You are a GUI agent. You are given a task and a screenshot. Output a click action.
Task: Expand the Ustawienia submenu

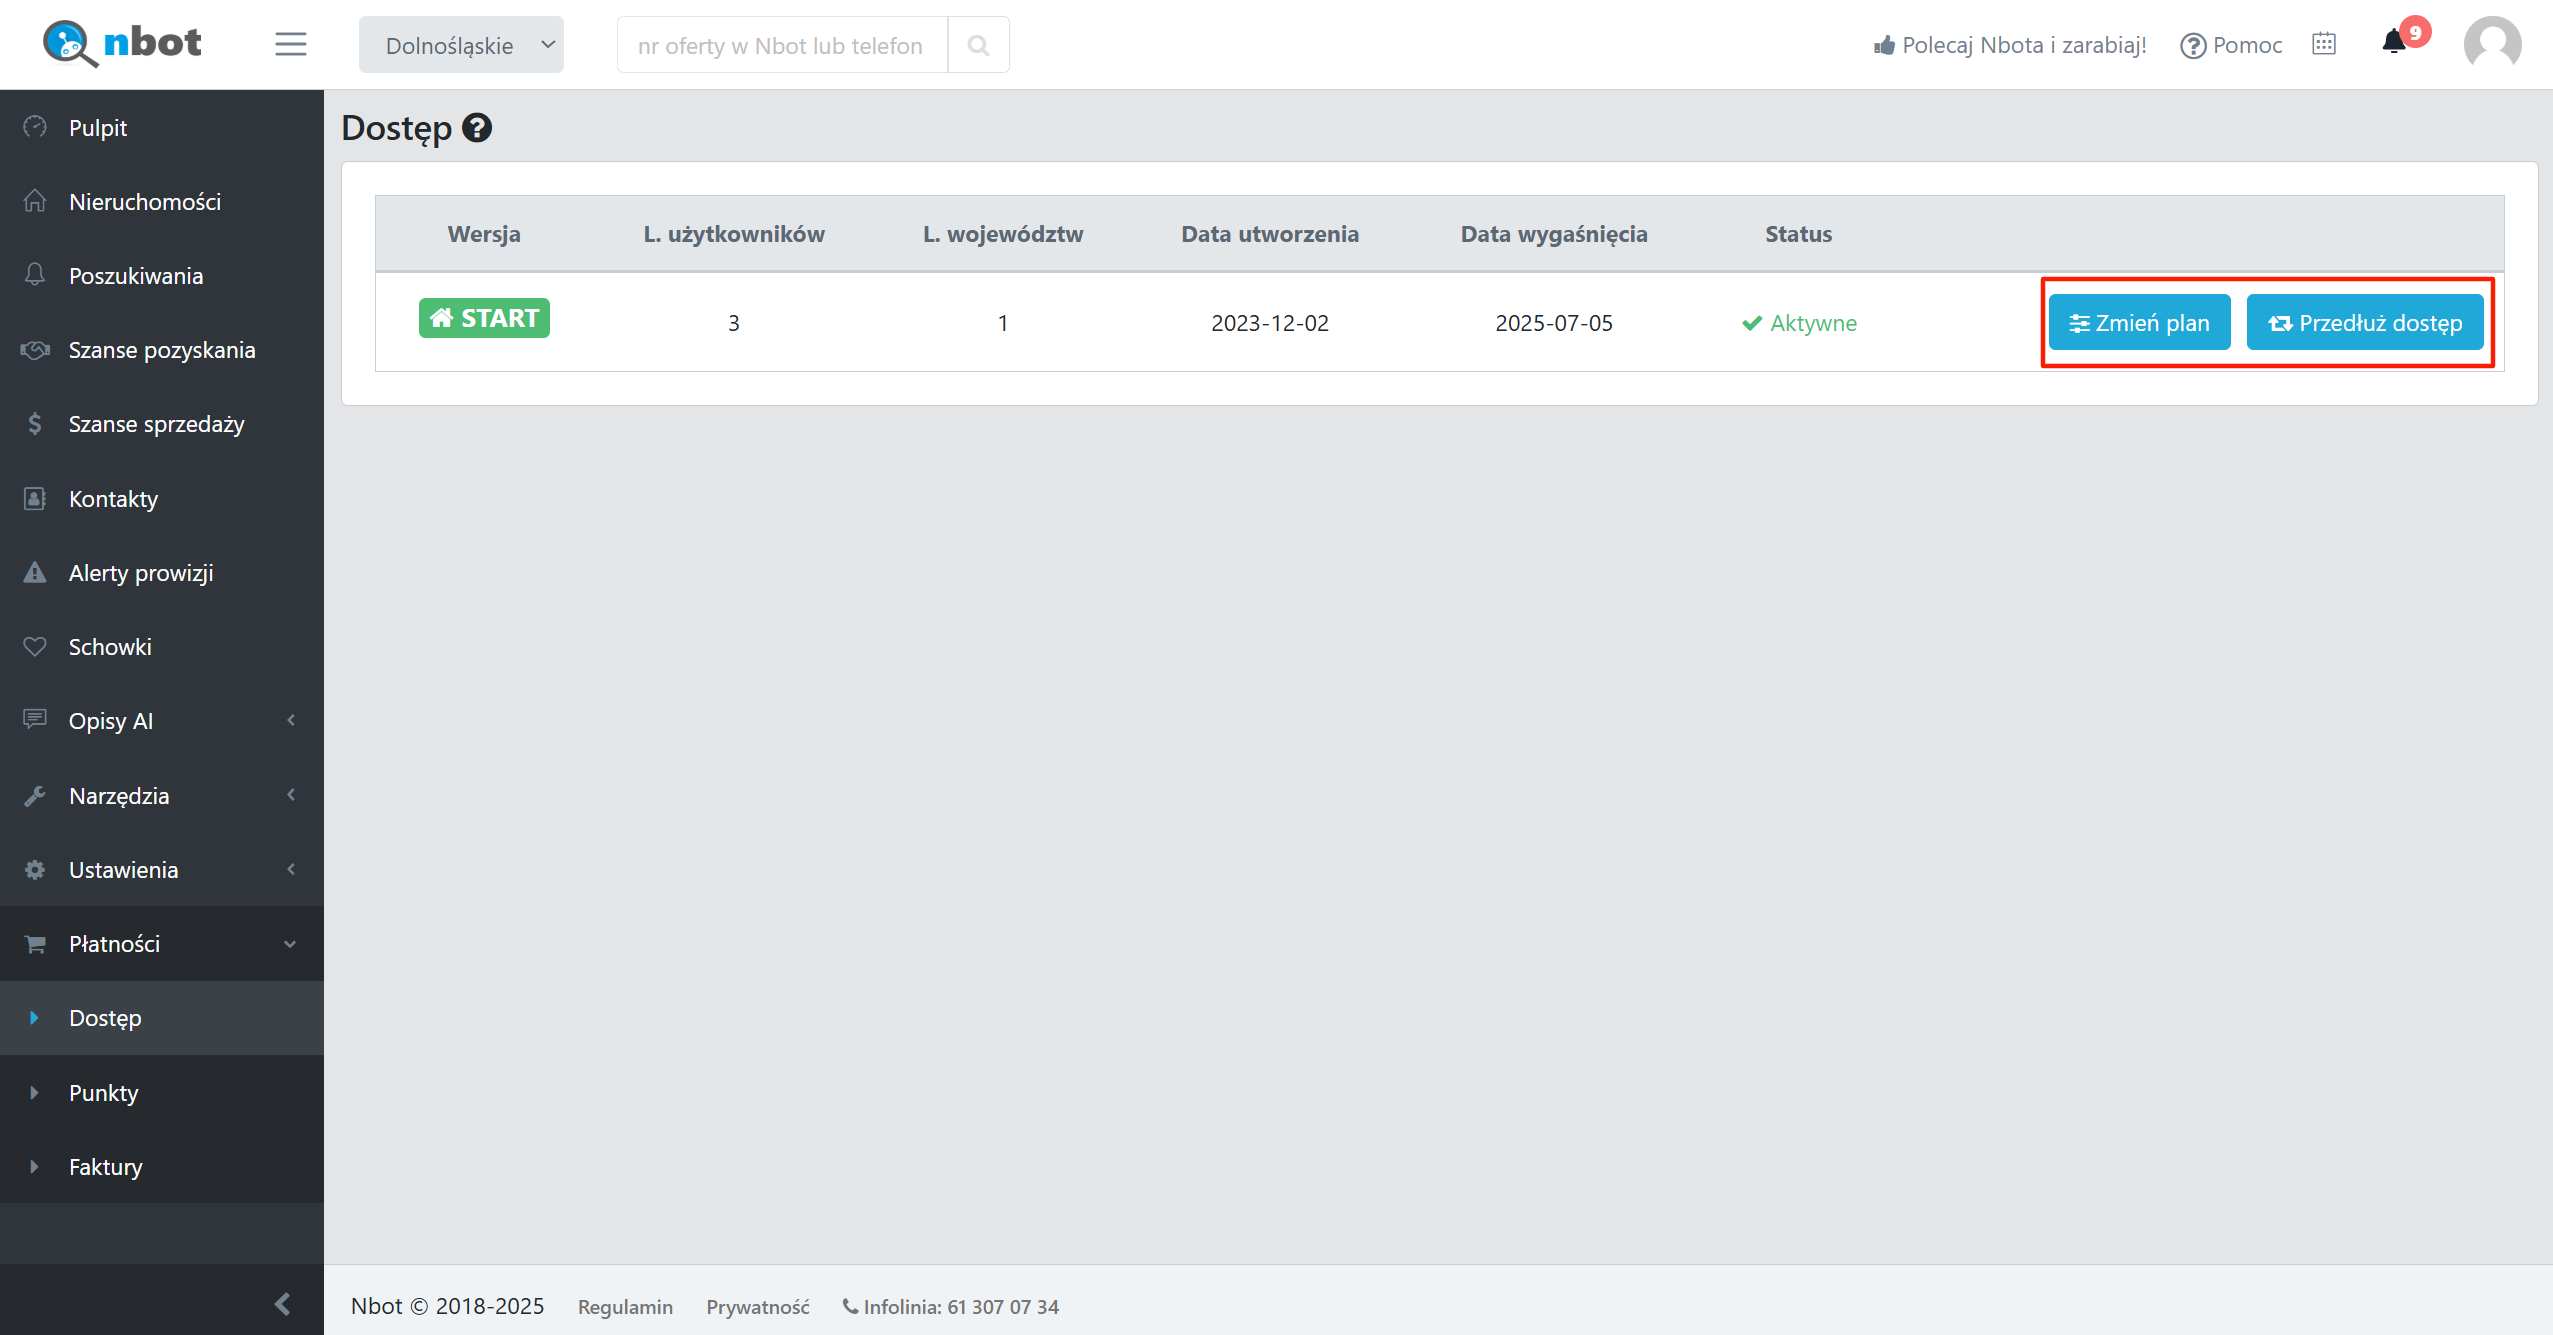coord(161,870)
